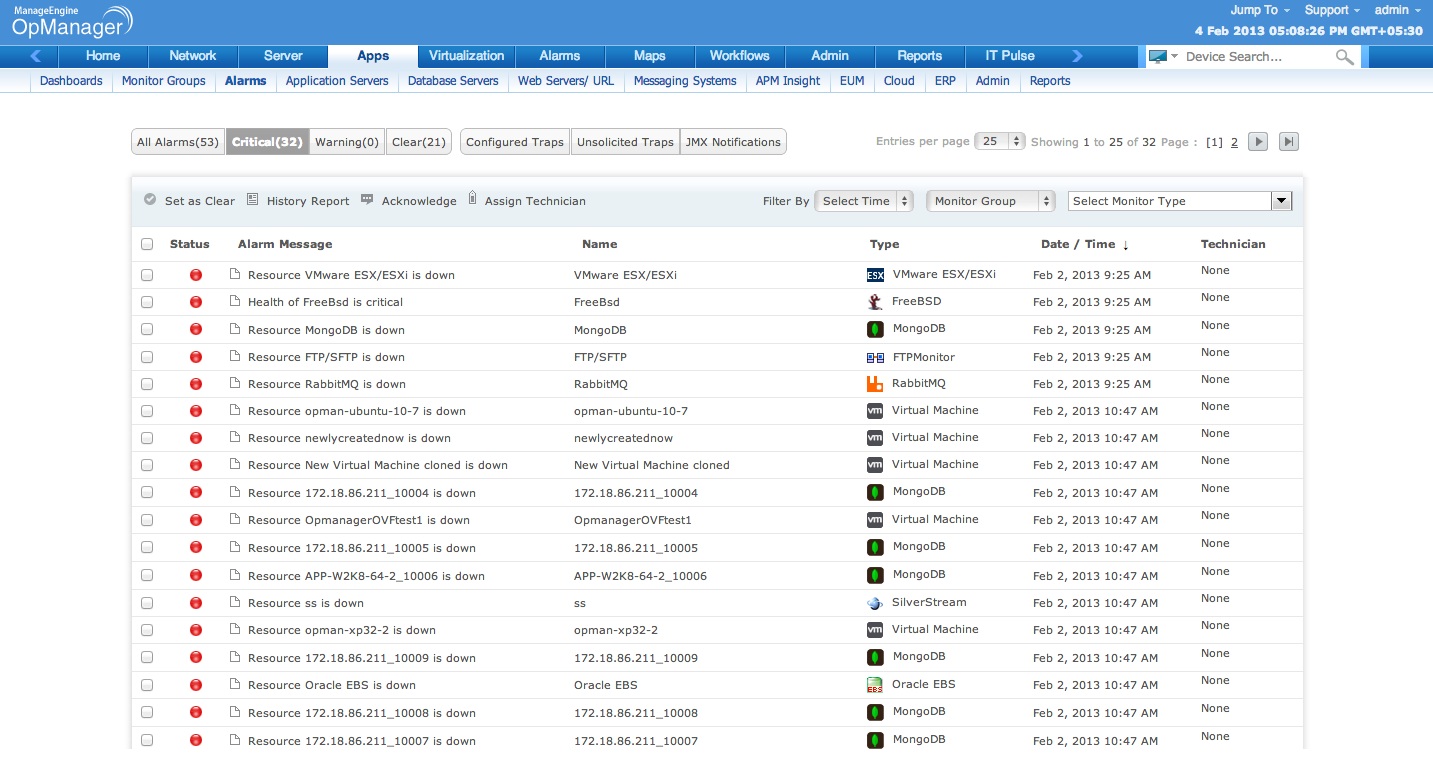
Task: Click the RabbitMQ type icon
Action: (x=875, y=384)
